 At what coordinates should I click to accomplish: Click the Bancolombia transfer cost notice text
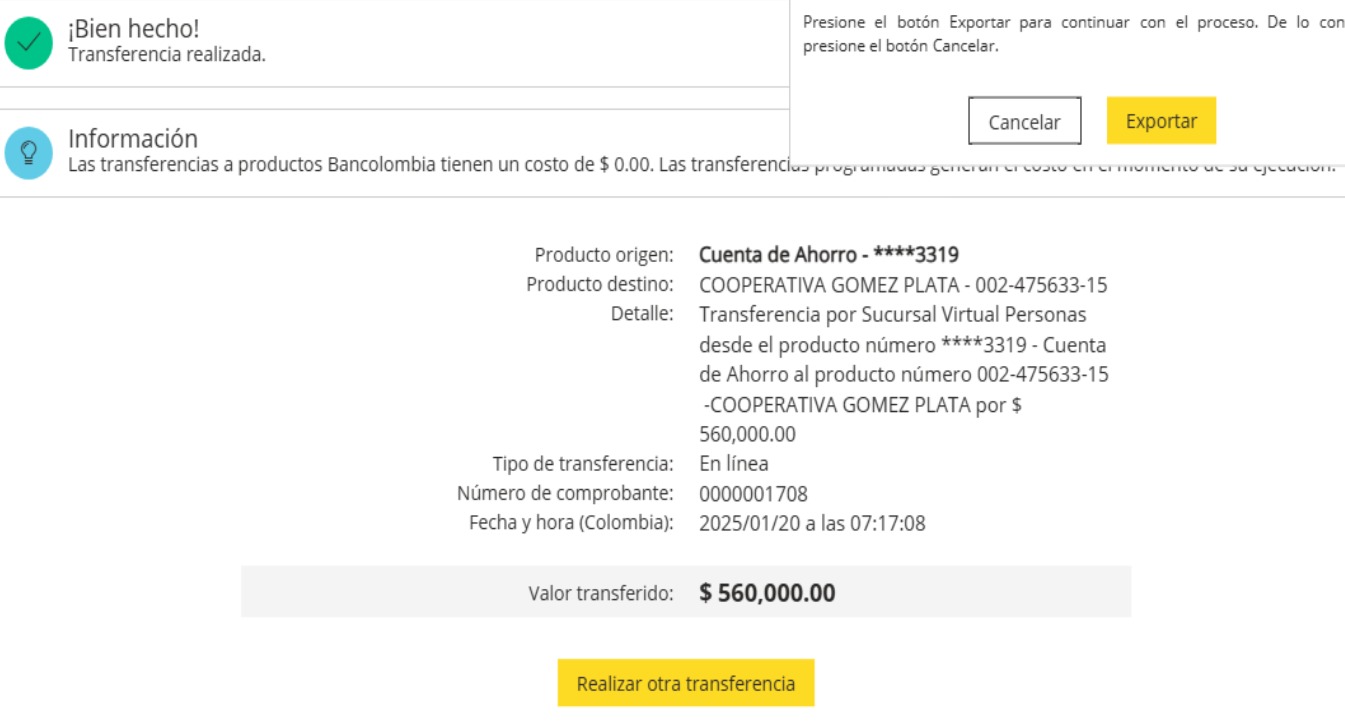coord(430,165)
